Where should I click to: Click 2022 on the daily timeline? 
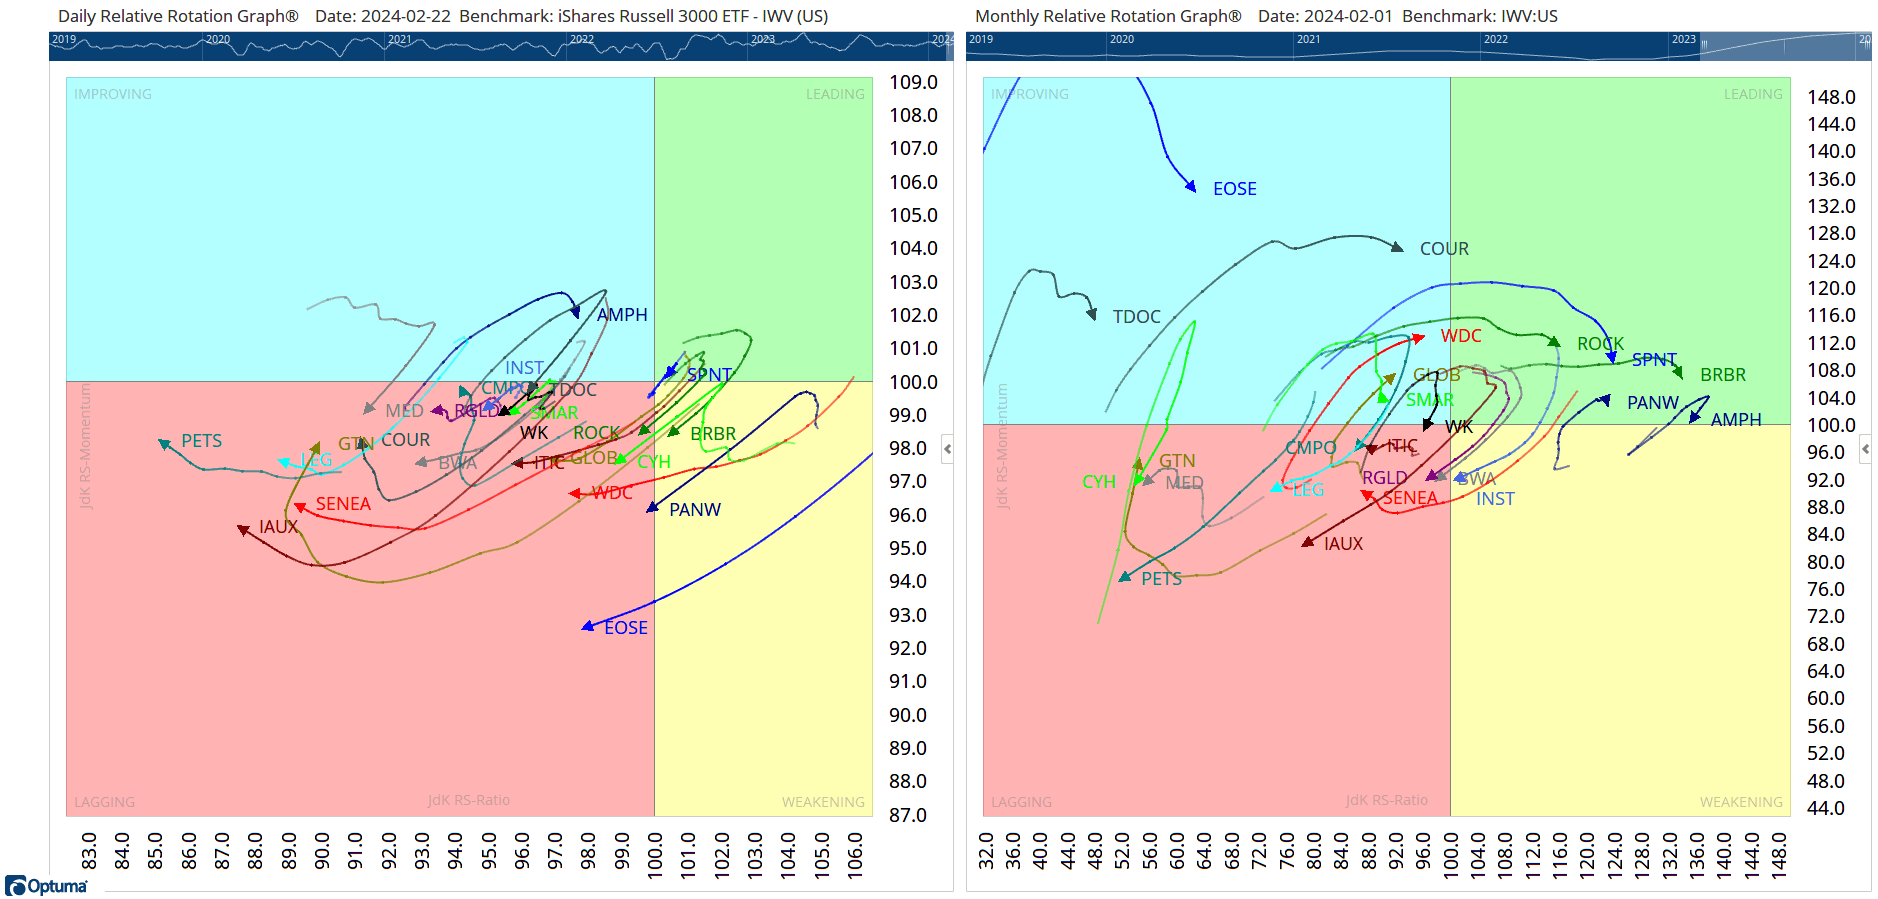582,39
